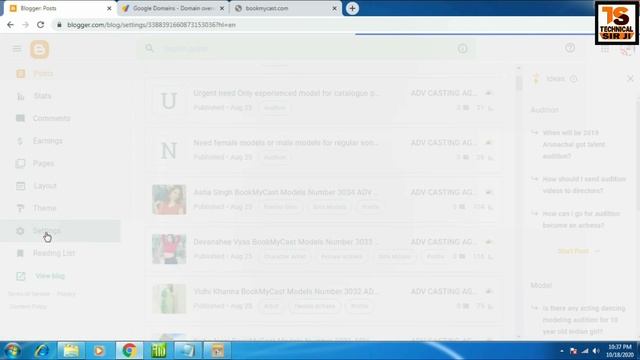Go back in the browser
Image resolution: width=640 pixels, height=360 pixels.
(10, 25)
